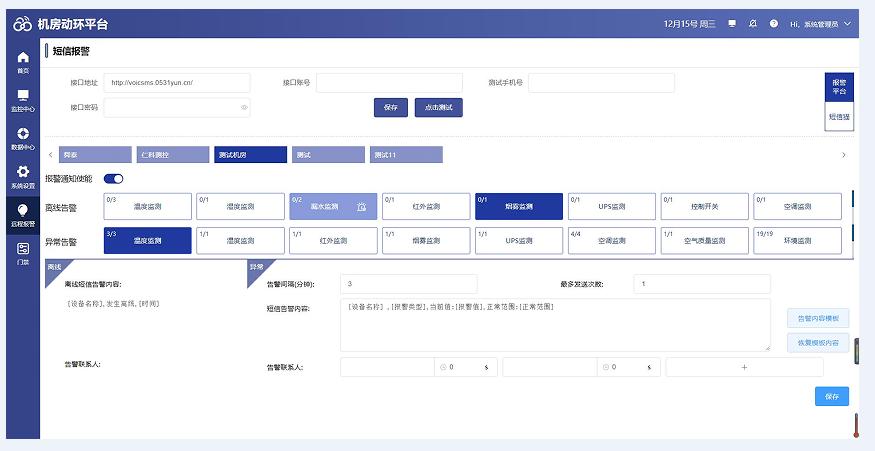The height and width of the screenshot is (451, 875).
Task: Toggle the 报警通知使能 switch
Action: [113, 179]
